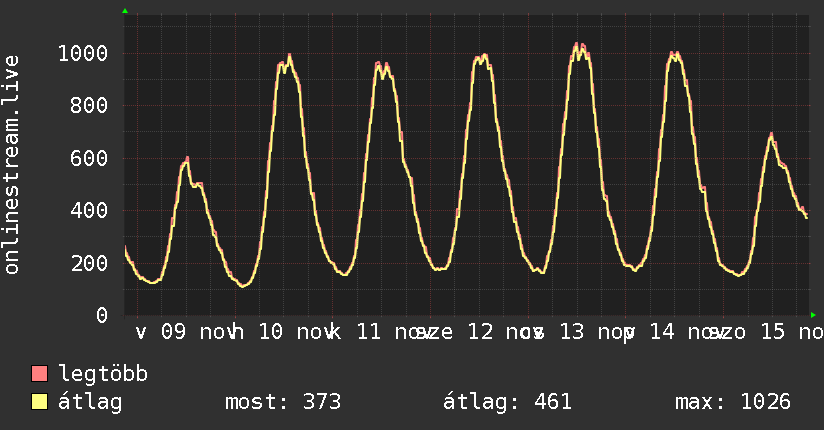Click the yellow átlag legend swatch
824x430 pixels.
pos(40,402)
